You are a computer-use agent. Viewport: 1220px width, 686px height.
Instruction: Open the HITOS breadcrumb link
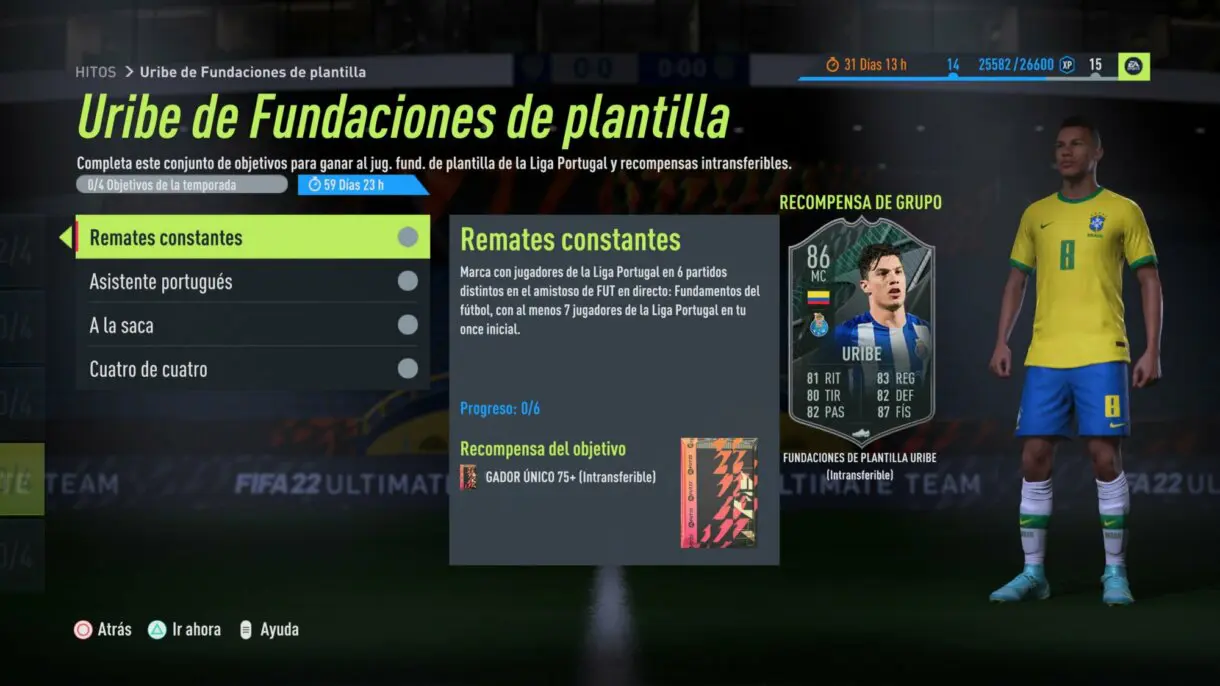click(96, 72)
